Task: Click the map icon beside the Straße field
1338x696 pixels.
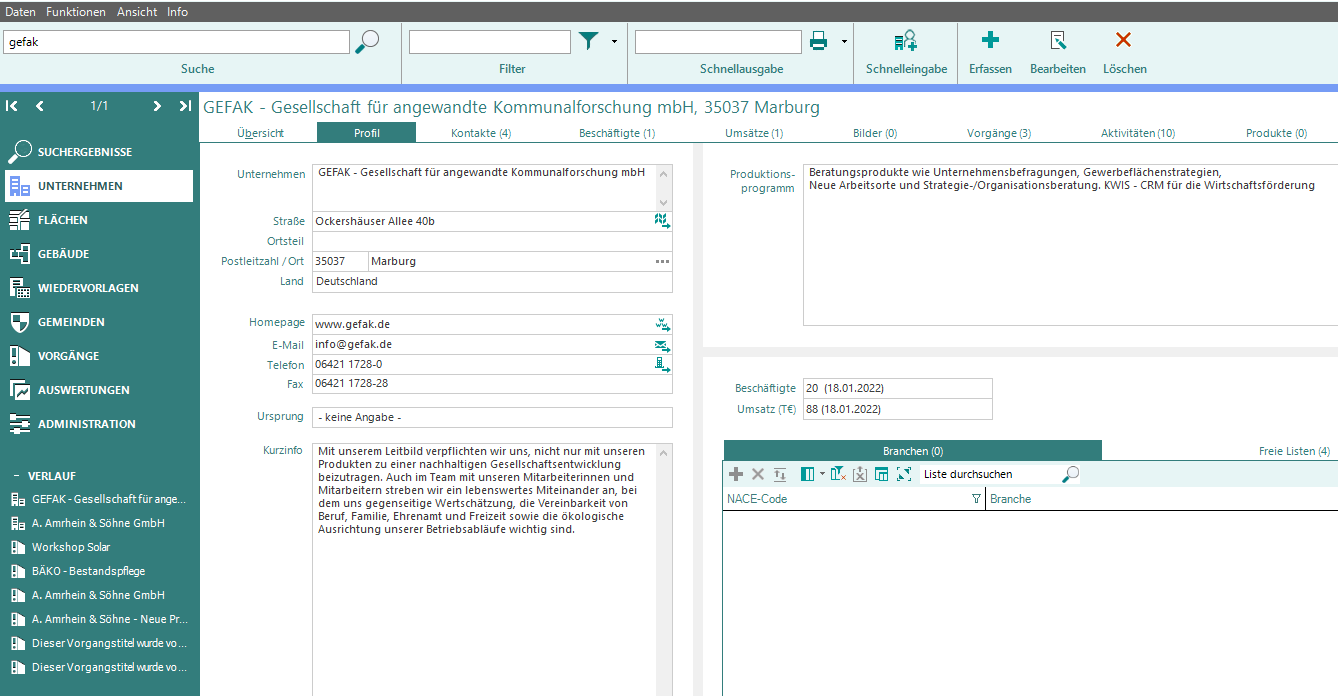Action: tap(662, 221)
